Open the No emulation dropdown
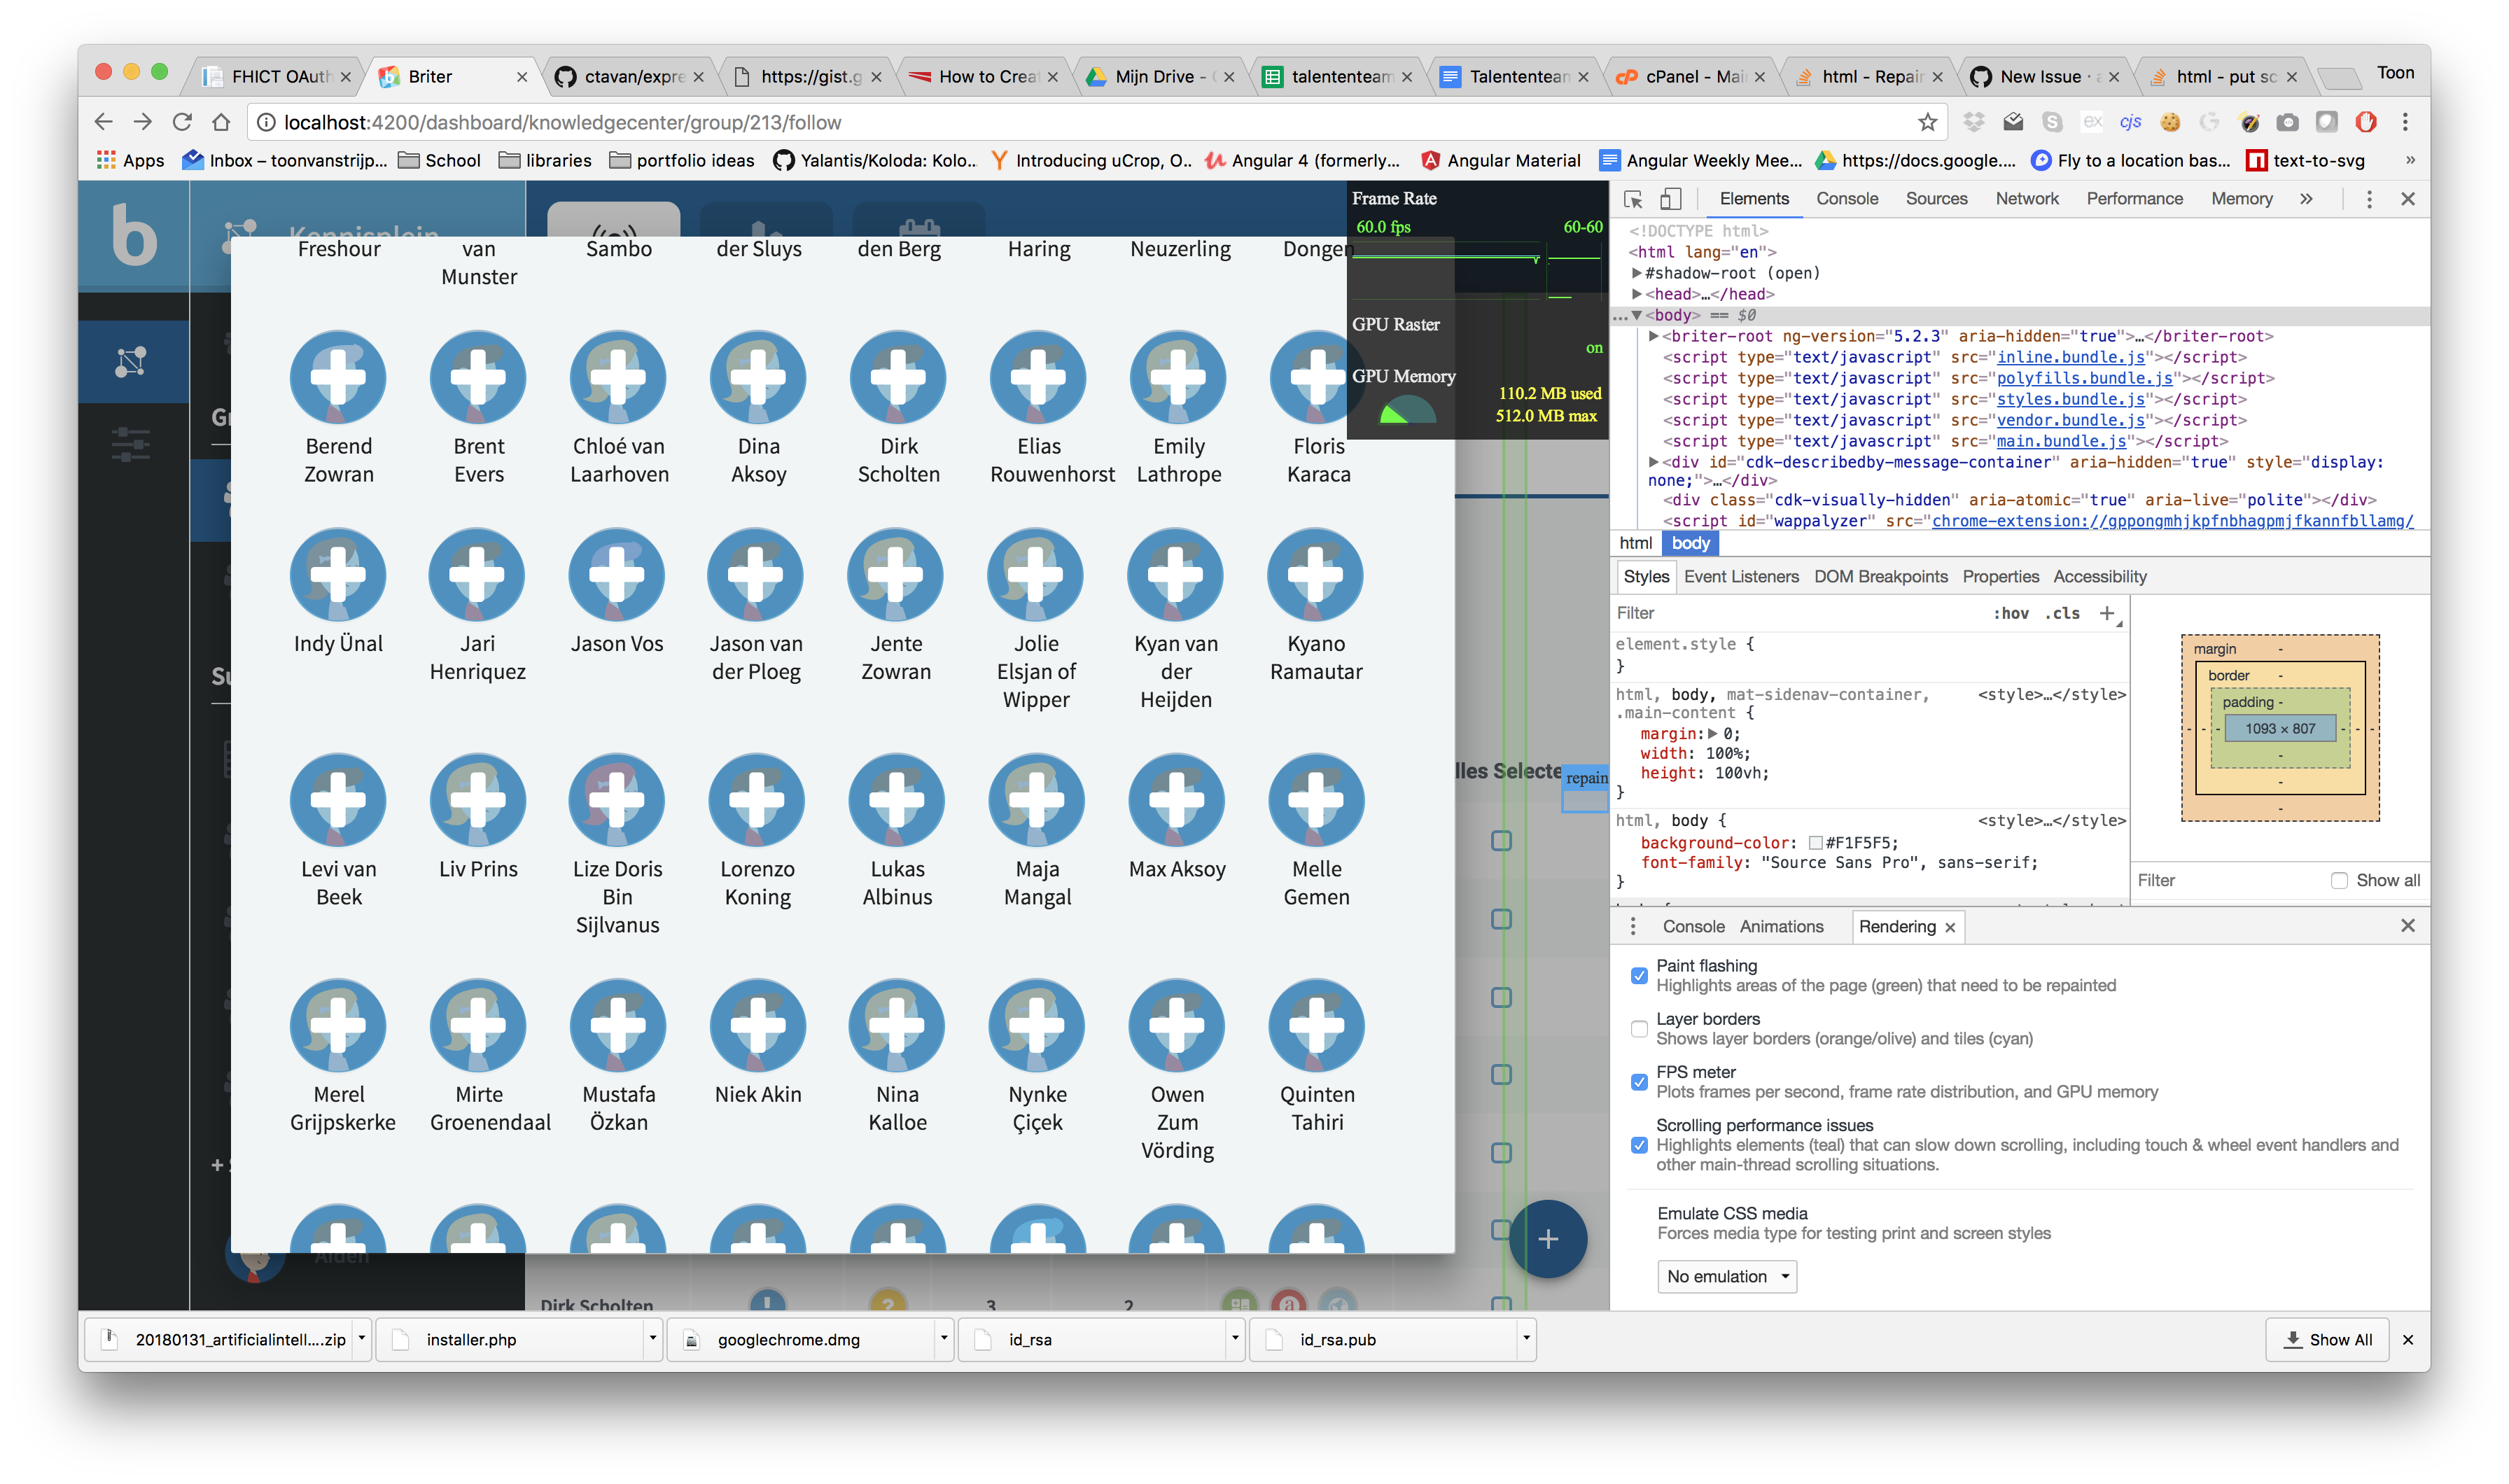The image size is (2509, 1484). coord(1727,1276)
